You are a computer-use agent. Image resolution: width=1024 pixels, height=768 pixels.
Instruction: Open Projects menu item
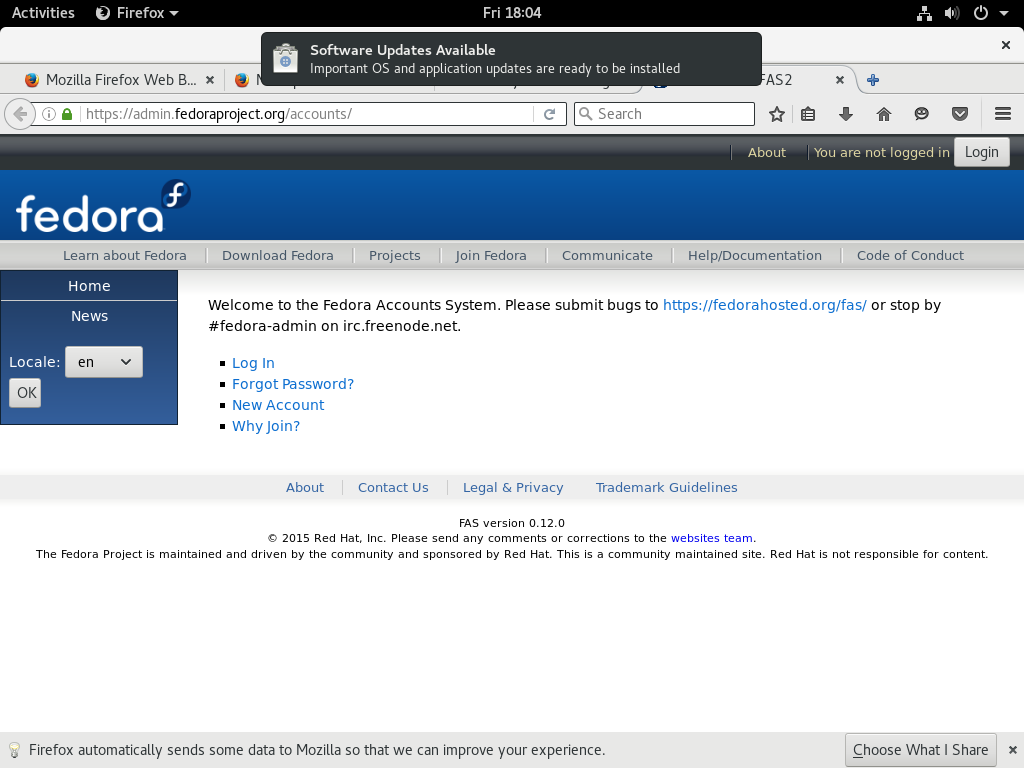(x=394, y=255)
